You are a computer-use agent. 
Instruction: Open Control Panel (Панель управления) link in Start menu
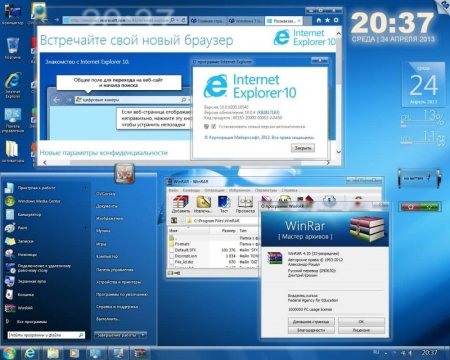pos(115,269)
